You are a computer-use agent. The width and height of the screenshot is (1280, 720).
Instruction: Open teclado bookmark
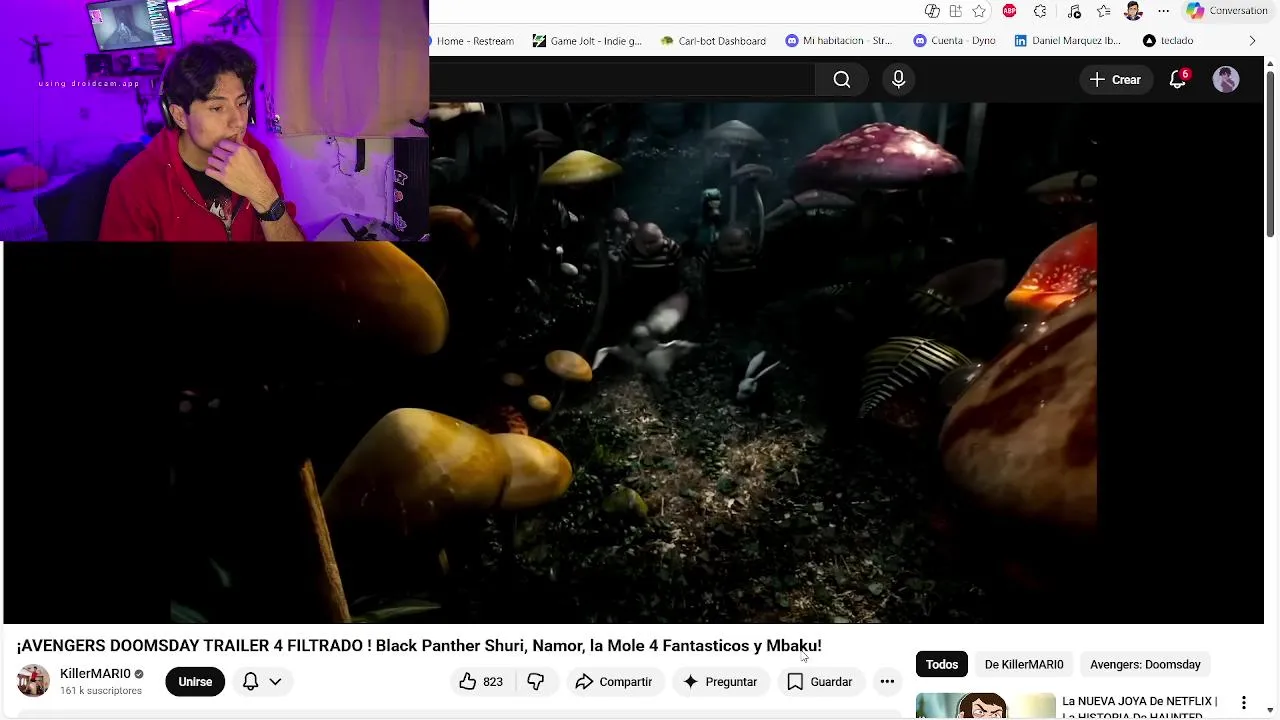click(x=1168, y=41)
